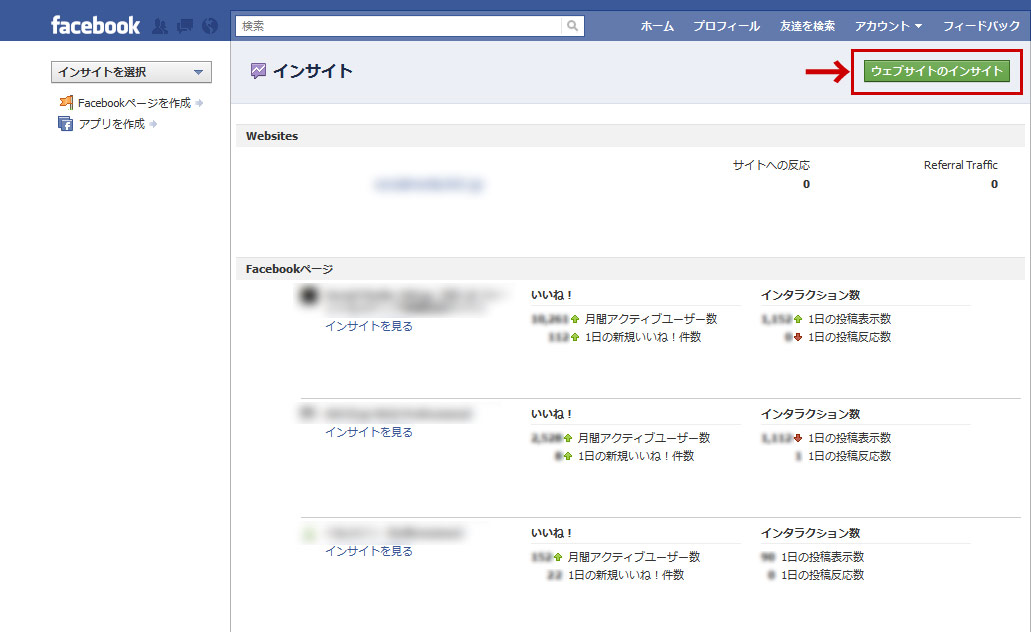Click second page's blurred profile thumbnail
The width and height of the screenshot is (1031, 632).
307,413
